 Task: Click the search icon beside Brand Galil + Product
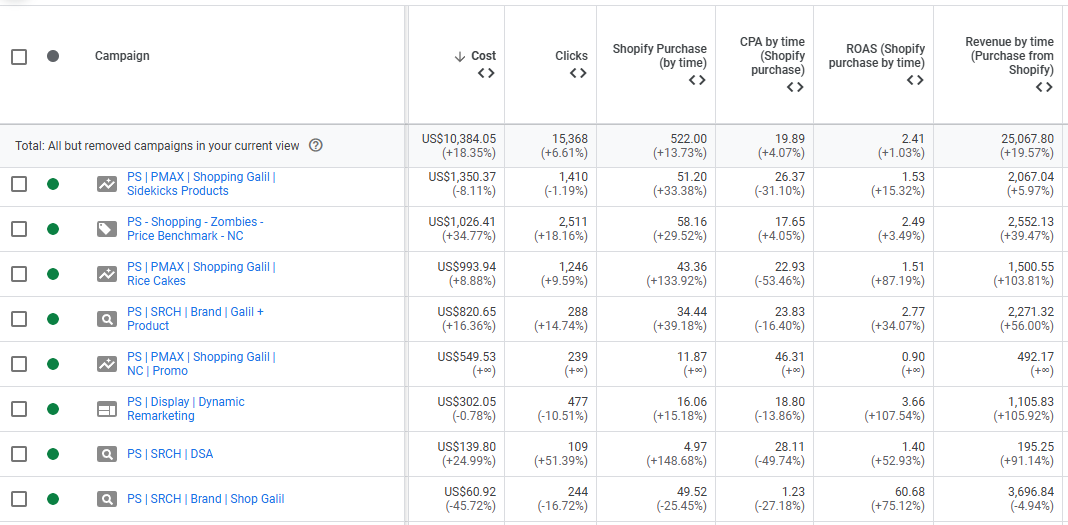click(107, 319)
